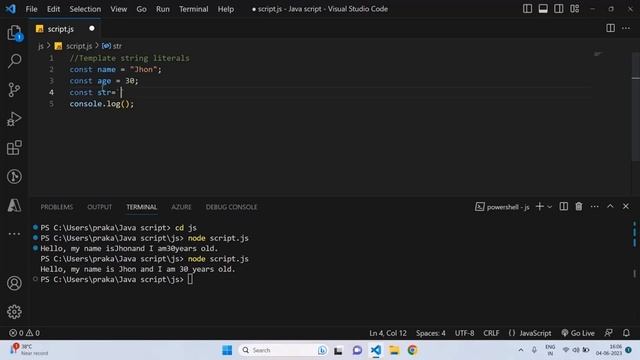Image resolution: width=640 pixels, height=360 pixels.
Task: Open the Help menu
Action: [x=226, y=9]
